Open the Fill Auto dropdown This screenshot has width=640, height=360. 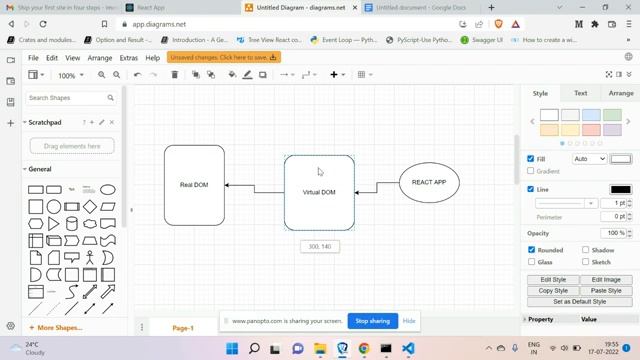click(x=589, y=159)
